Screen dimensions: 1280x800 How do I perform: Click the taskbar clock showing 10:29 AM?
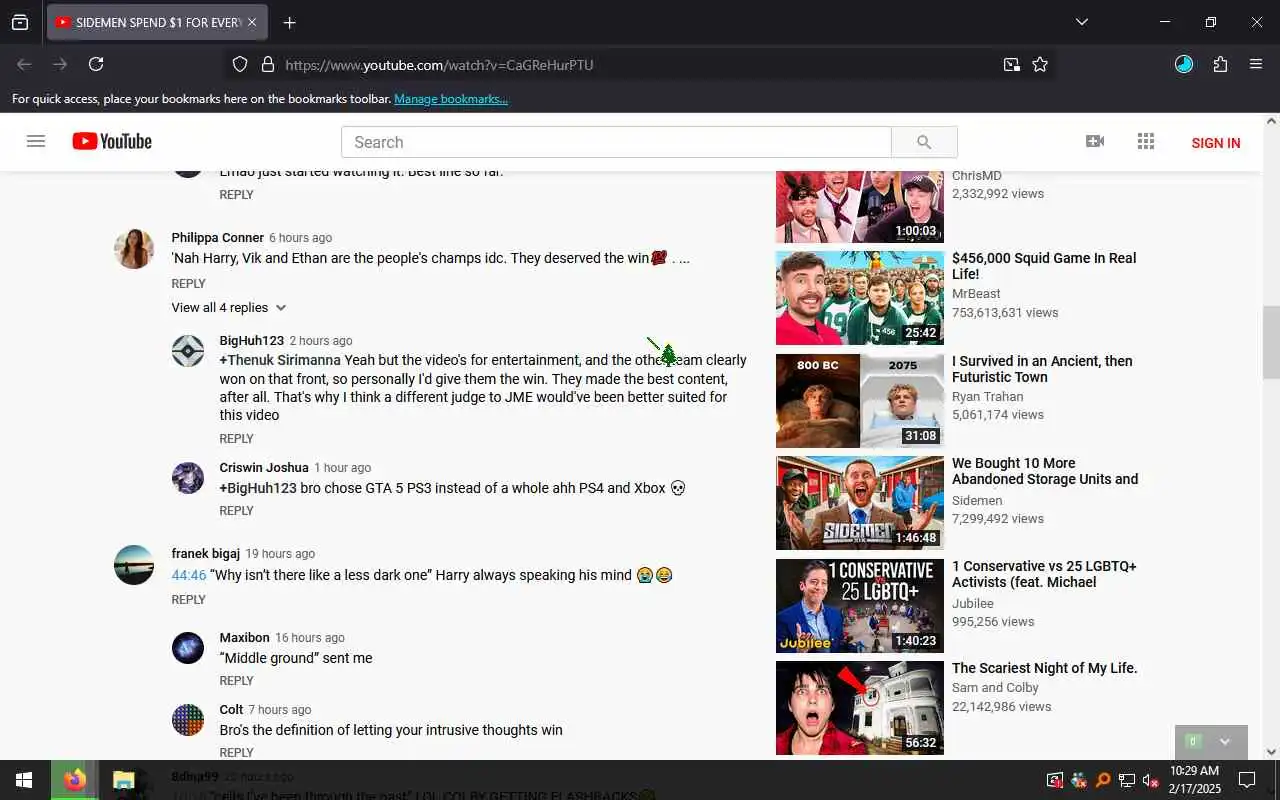click(1194, 780)
